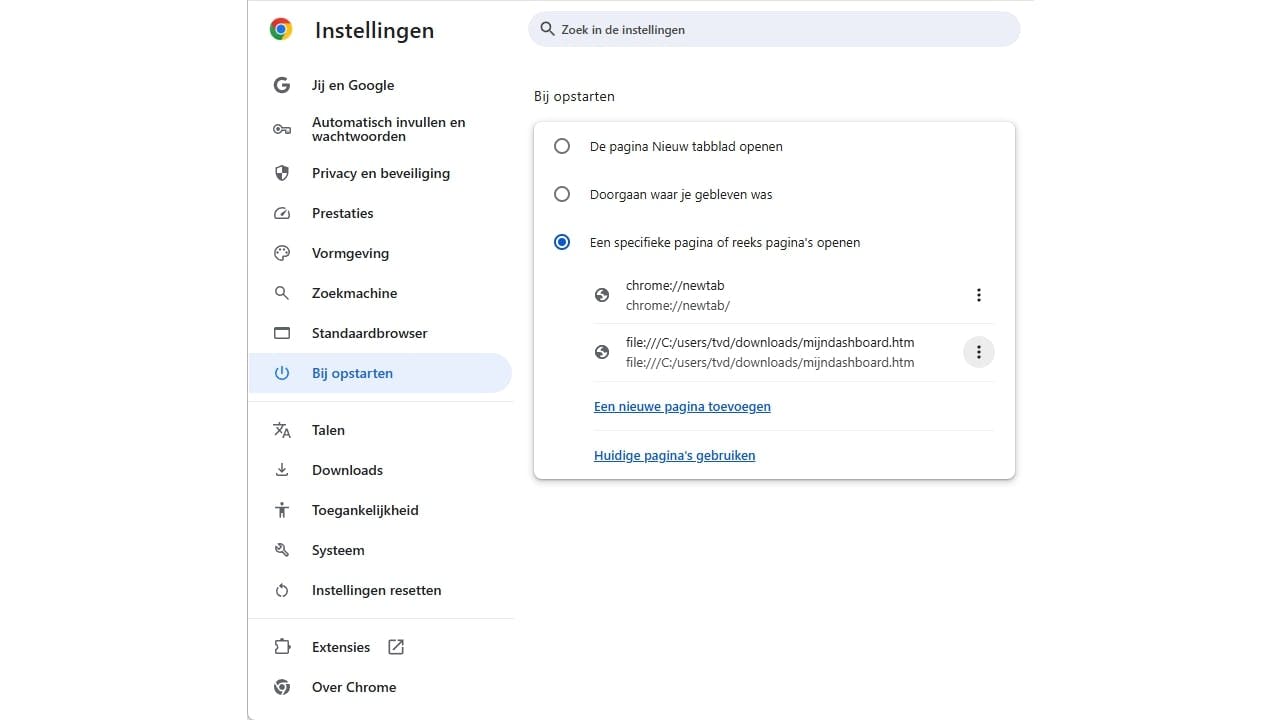Screen dimensions: 1280x720
Task: Select the Bij opstarten power icon
Action: pos(282,373)
